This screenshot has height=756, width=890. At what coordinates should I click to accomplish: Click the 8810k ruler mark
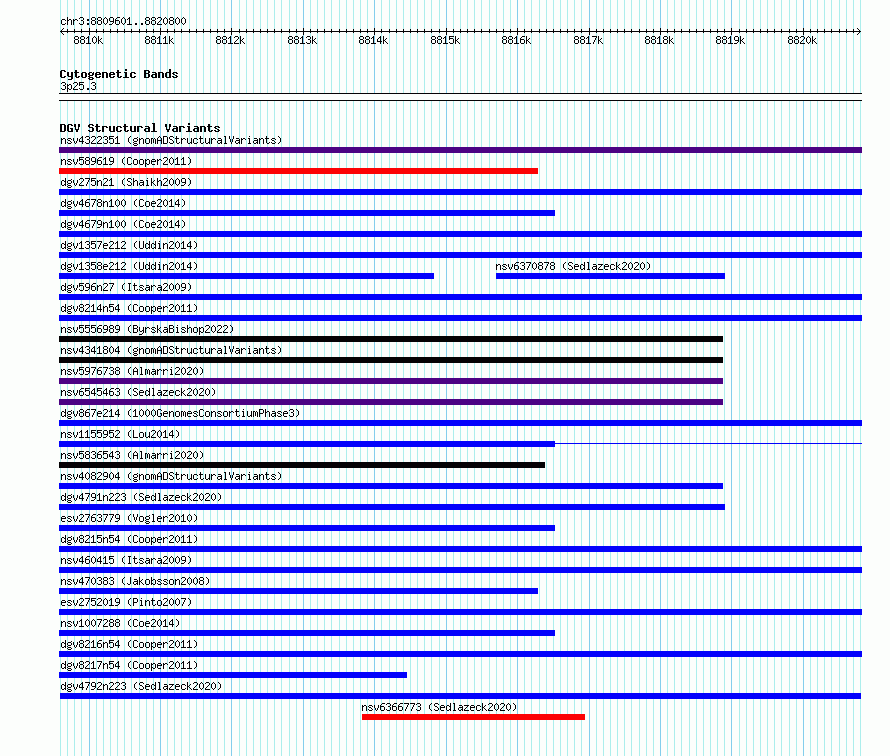pos(89,40)
